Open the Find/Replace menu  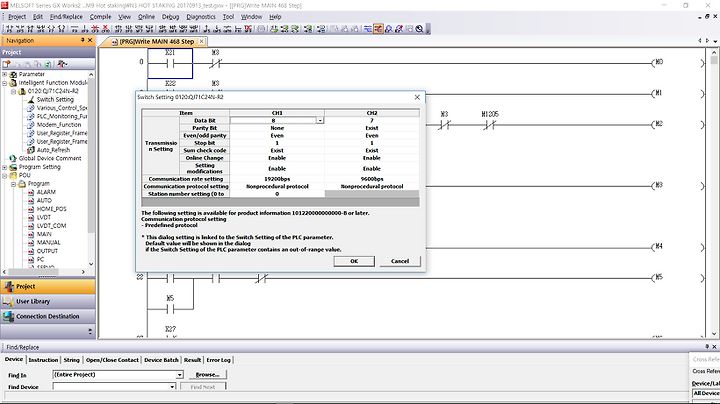[x=66, y=17]
